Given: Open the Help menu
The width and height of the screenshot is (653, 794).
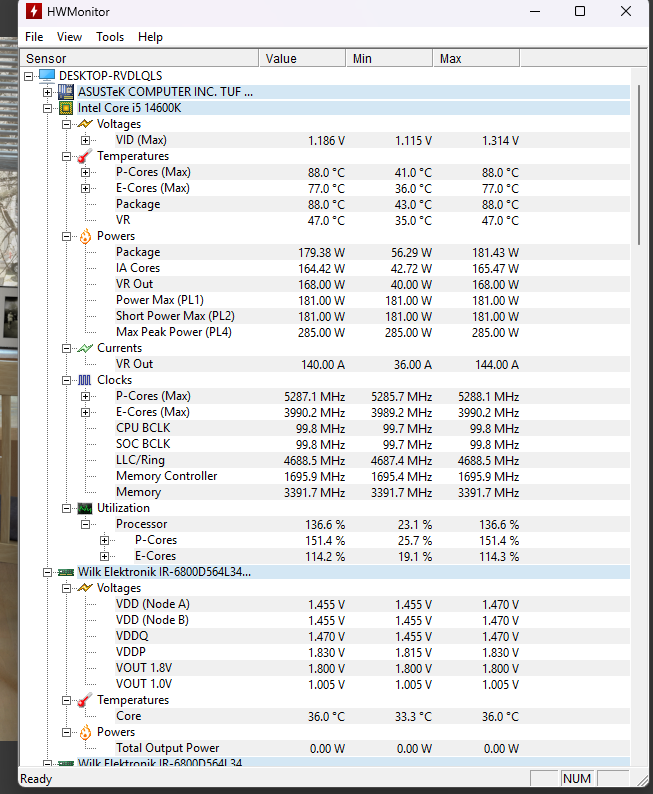Looking at the screenshot, I should 150,37.
